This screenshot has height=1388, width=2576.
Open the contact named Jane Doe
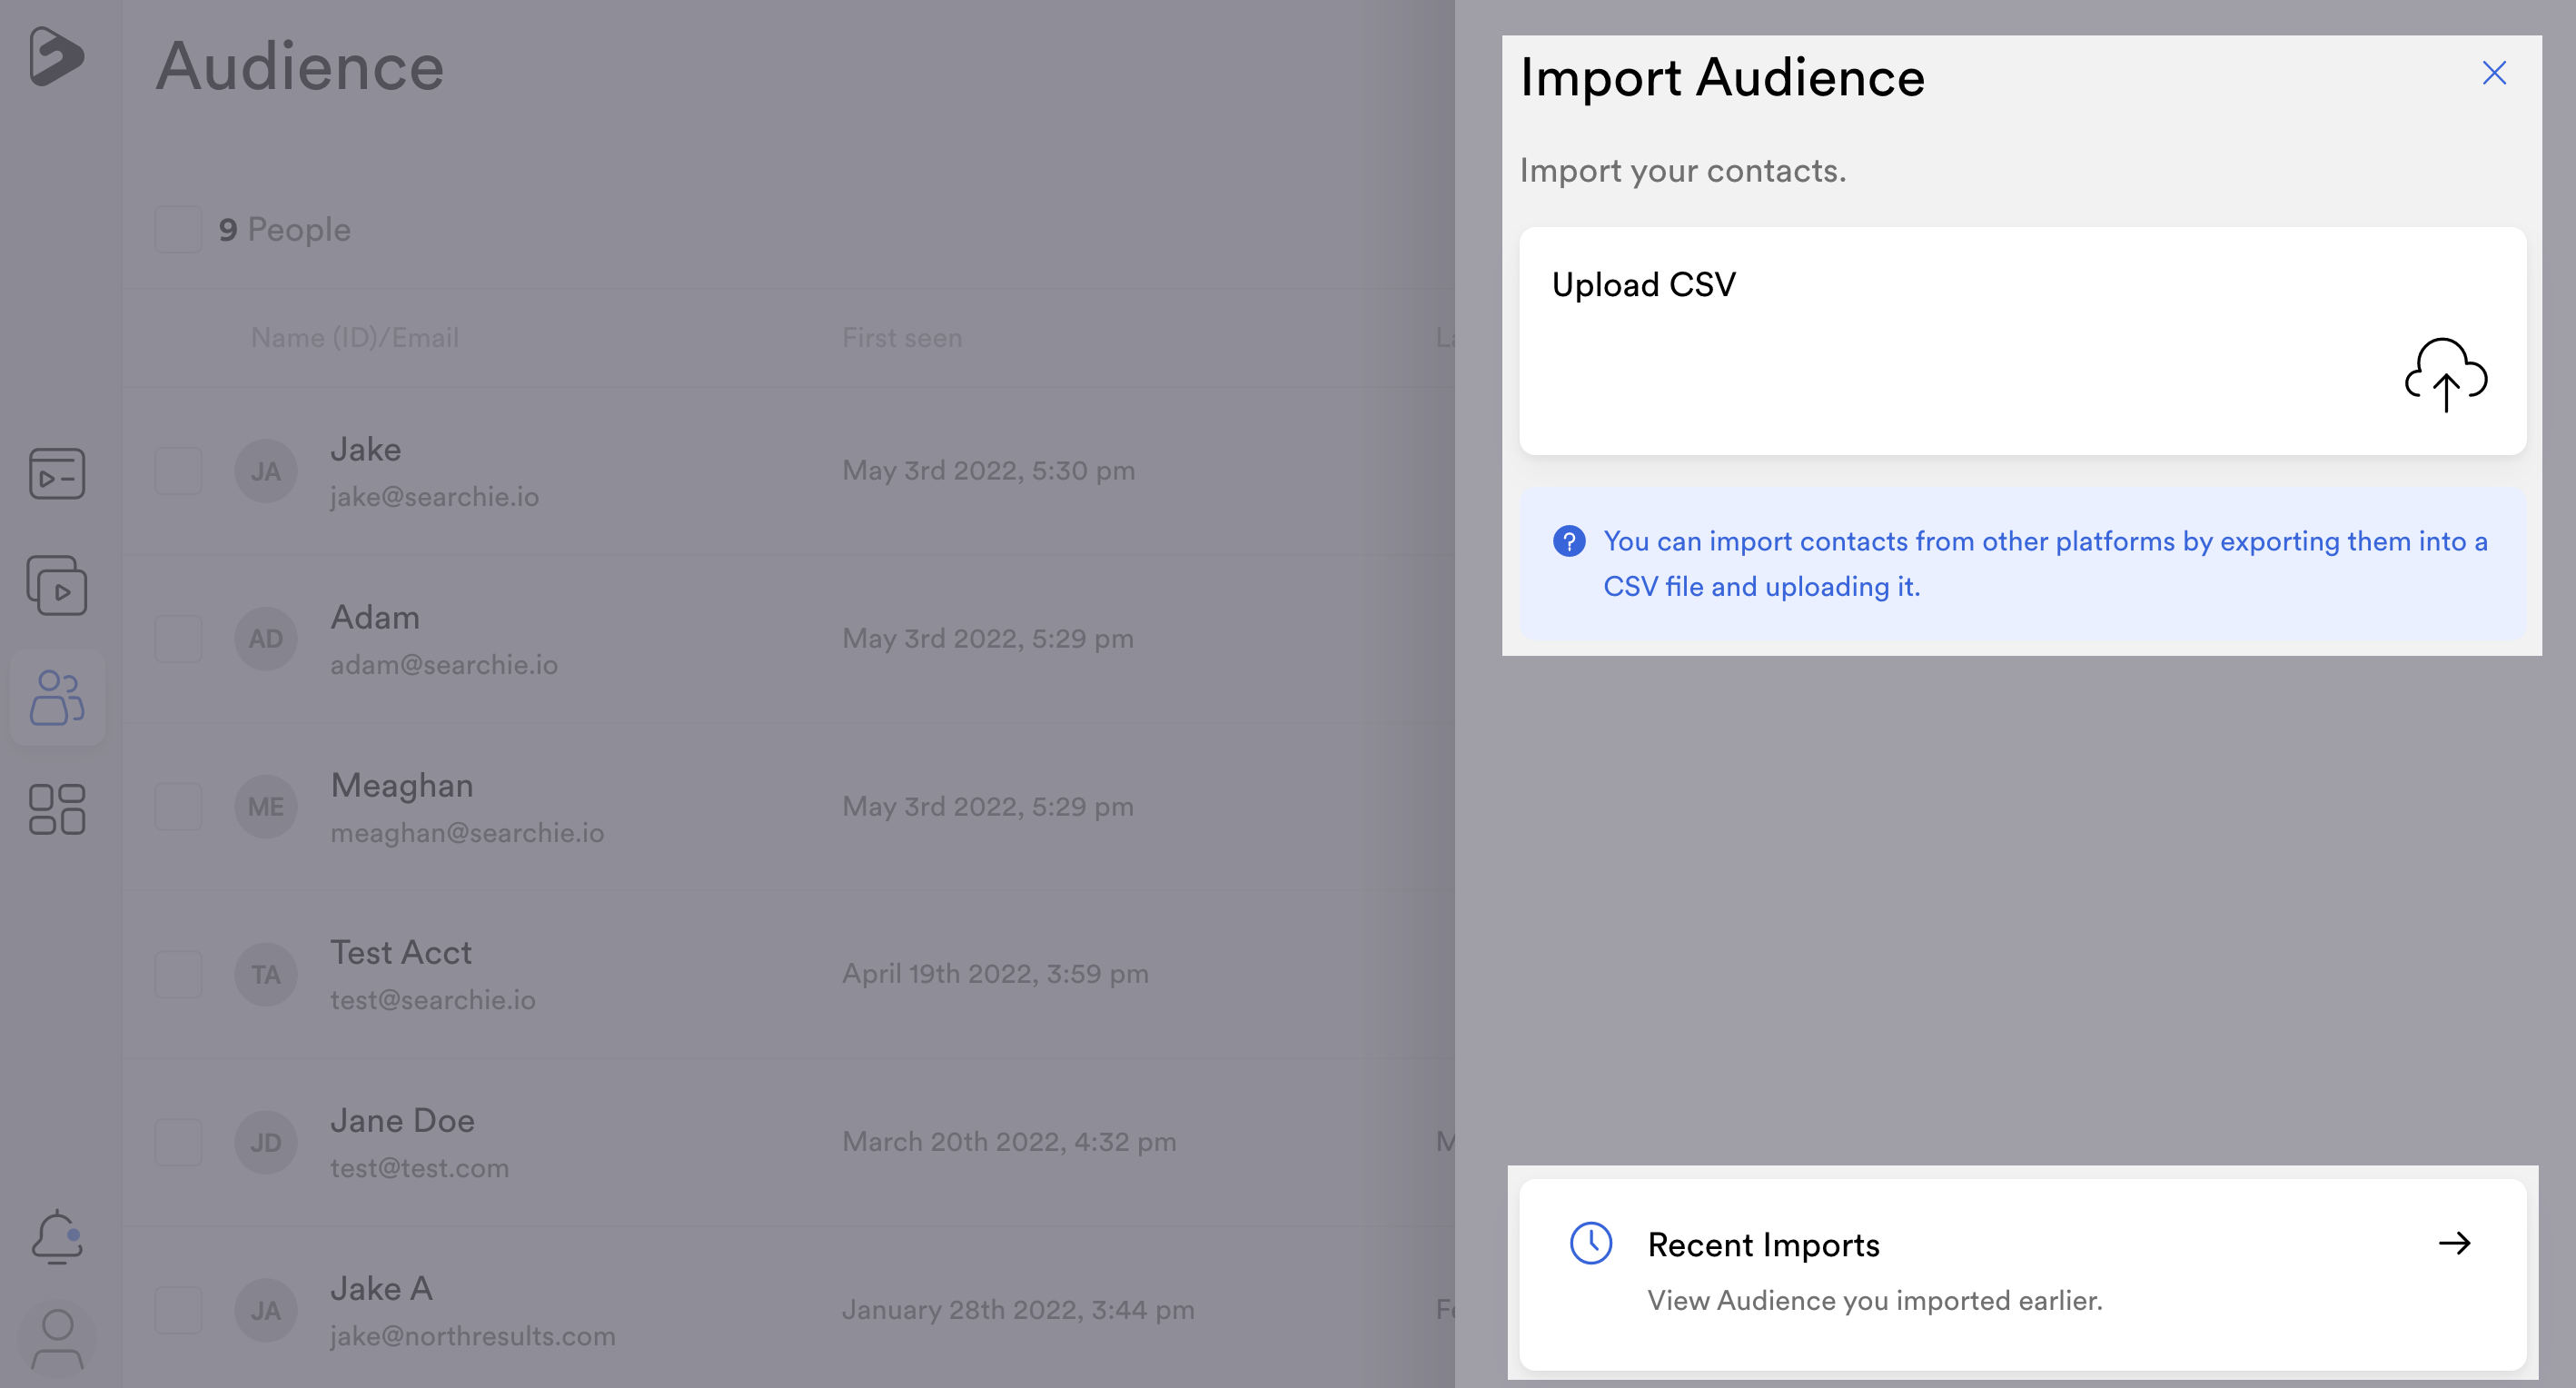(x=402, y=1121)
